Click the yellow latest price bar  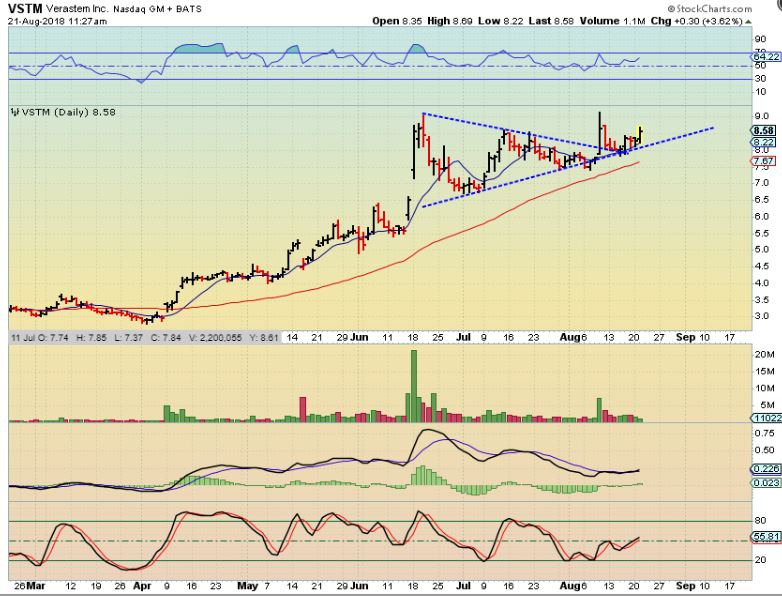(640, 134)
